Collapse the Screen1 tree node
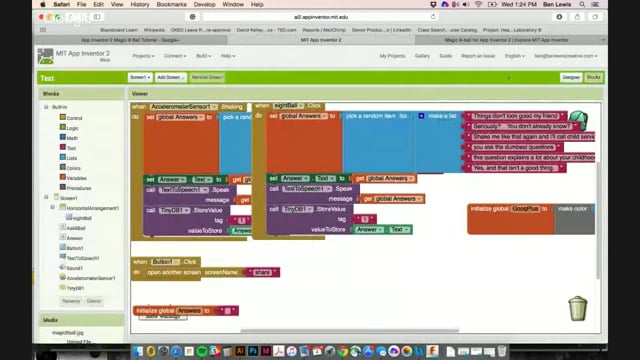Viewport: 640px width, 360px height. pos(46,198)
